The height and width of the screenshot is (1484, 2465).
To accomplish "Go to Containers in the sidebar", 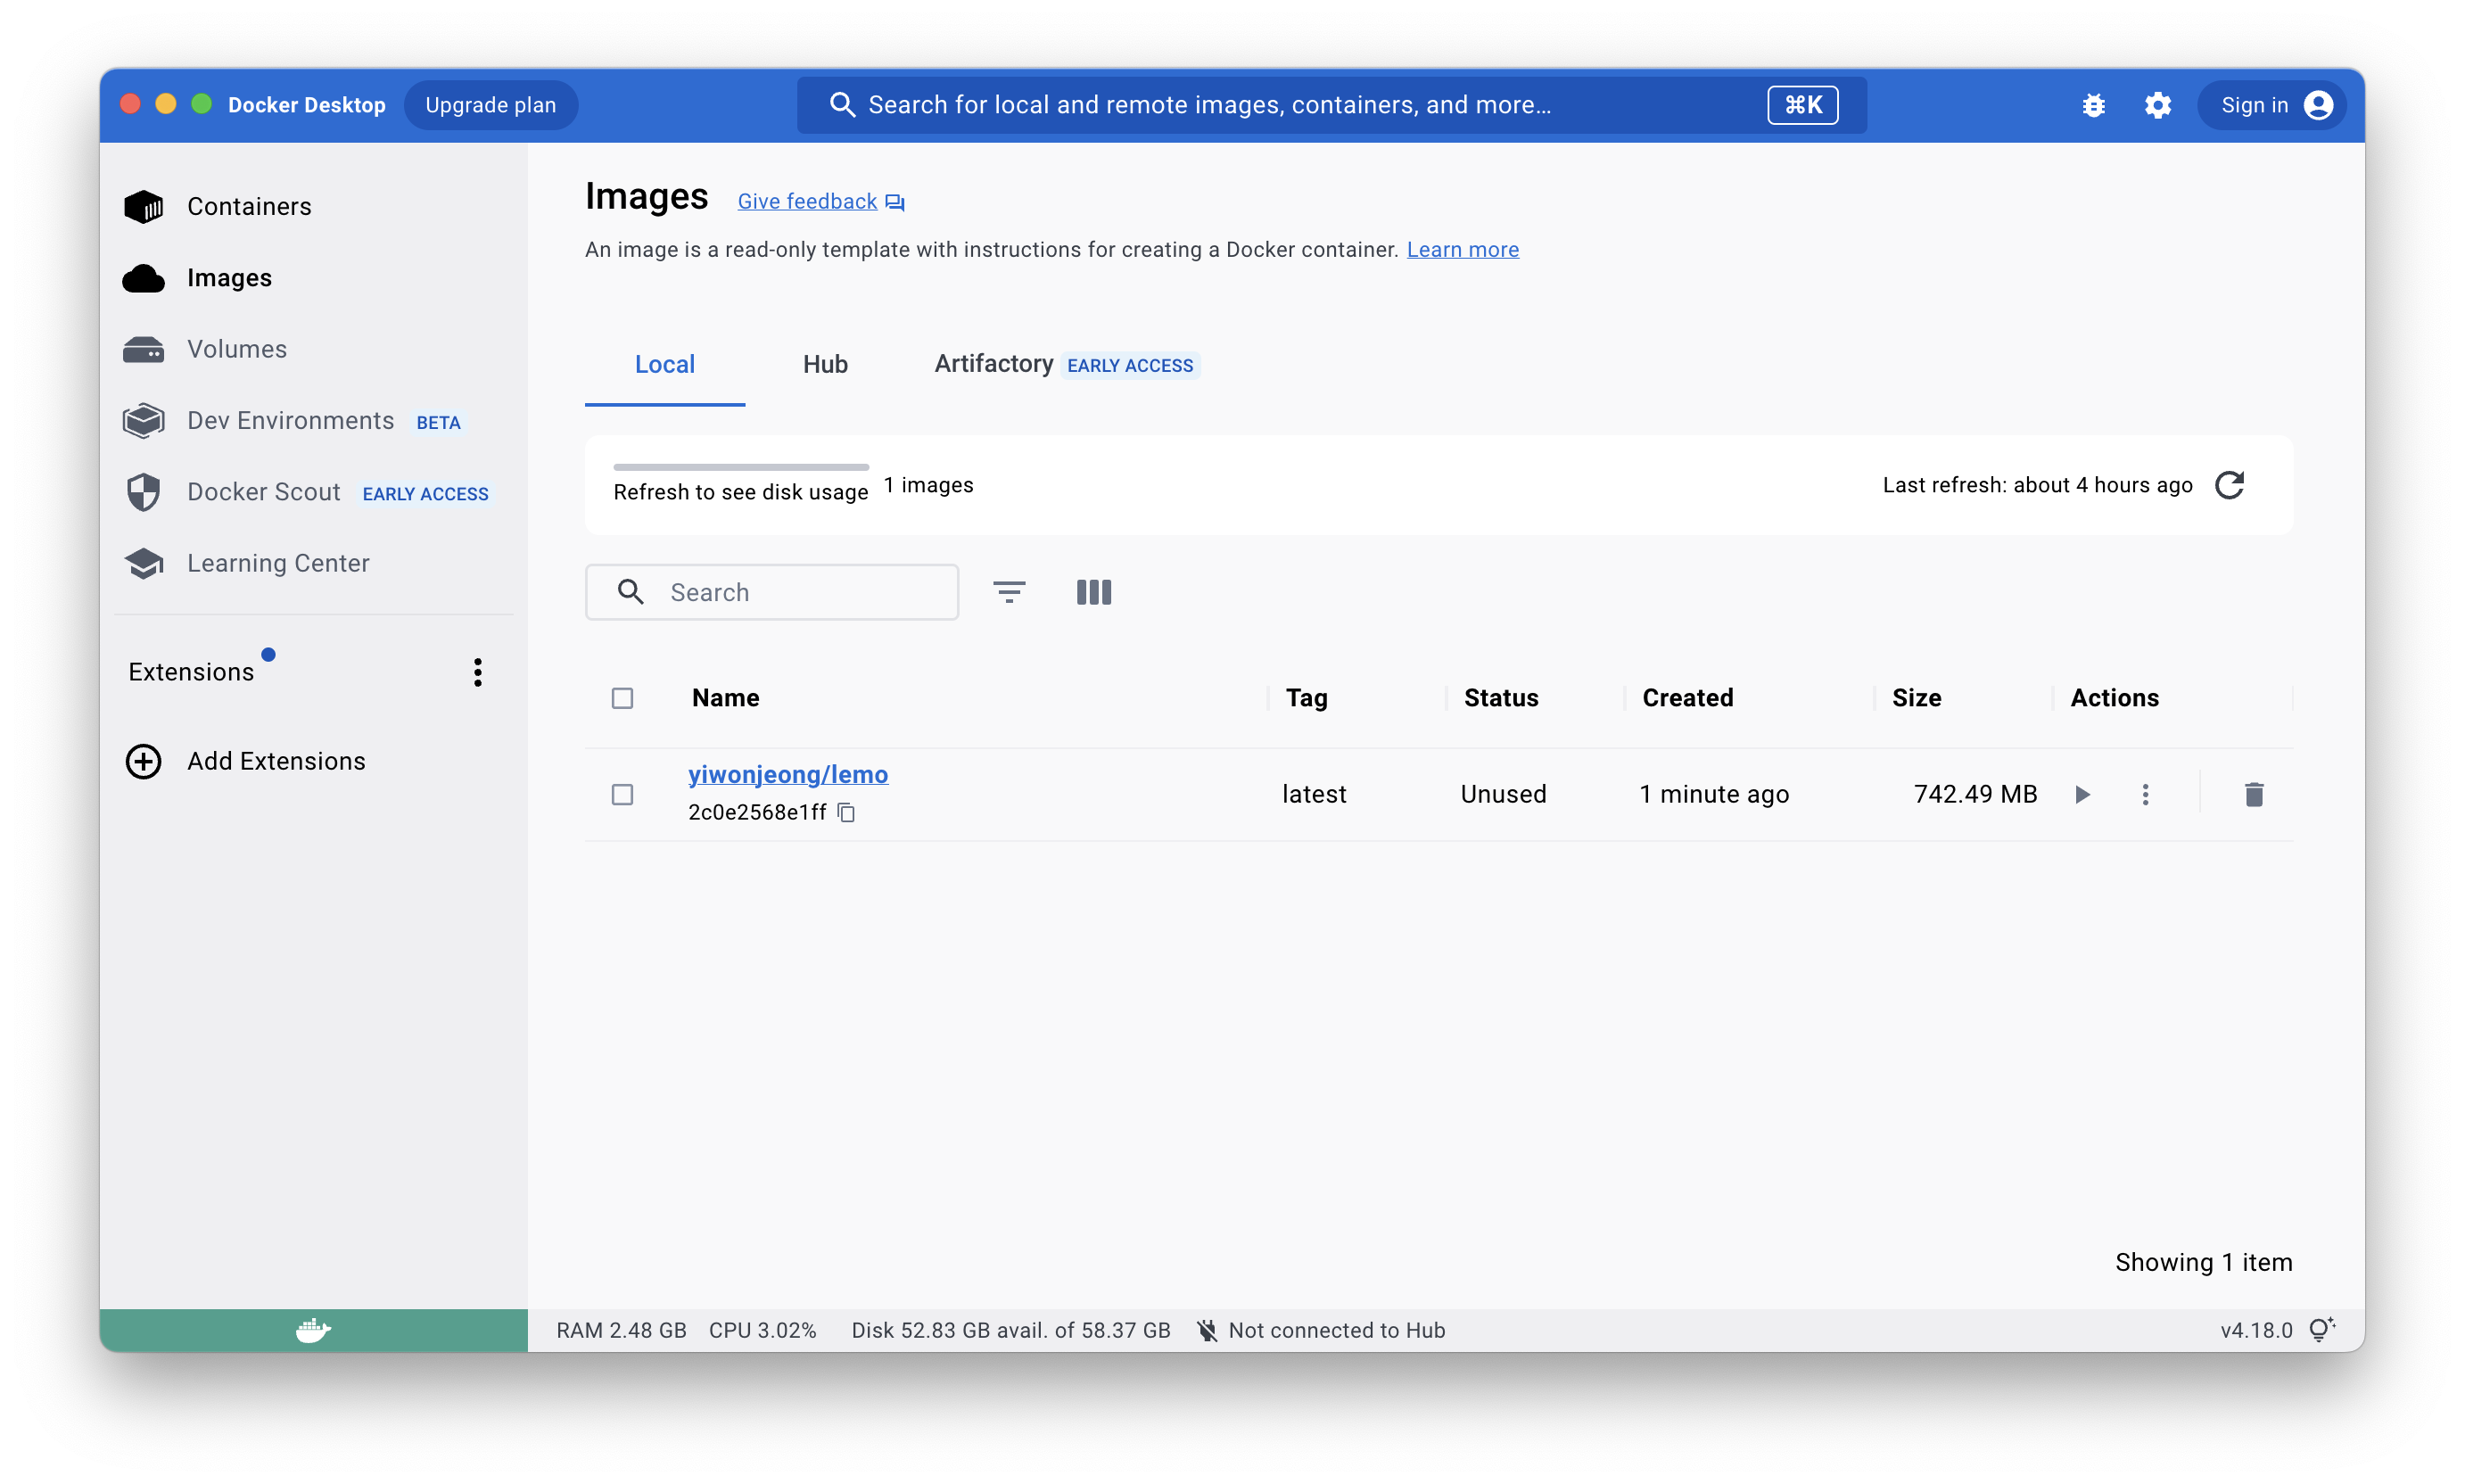I will coord(248,206).
